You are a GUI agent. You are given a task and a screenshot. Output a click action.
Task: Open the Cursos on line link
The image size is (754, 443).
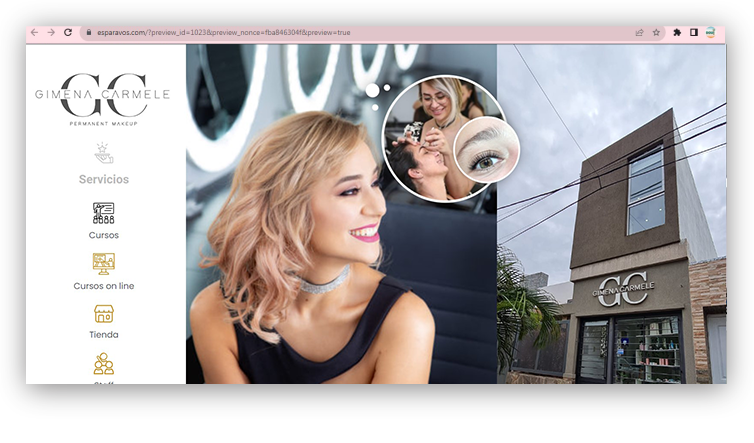(x=104, y=286)
